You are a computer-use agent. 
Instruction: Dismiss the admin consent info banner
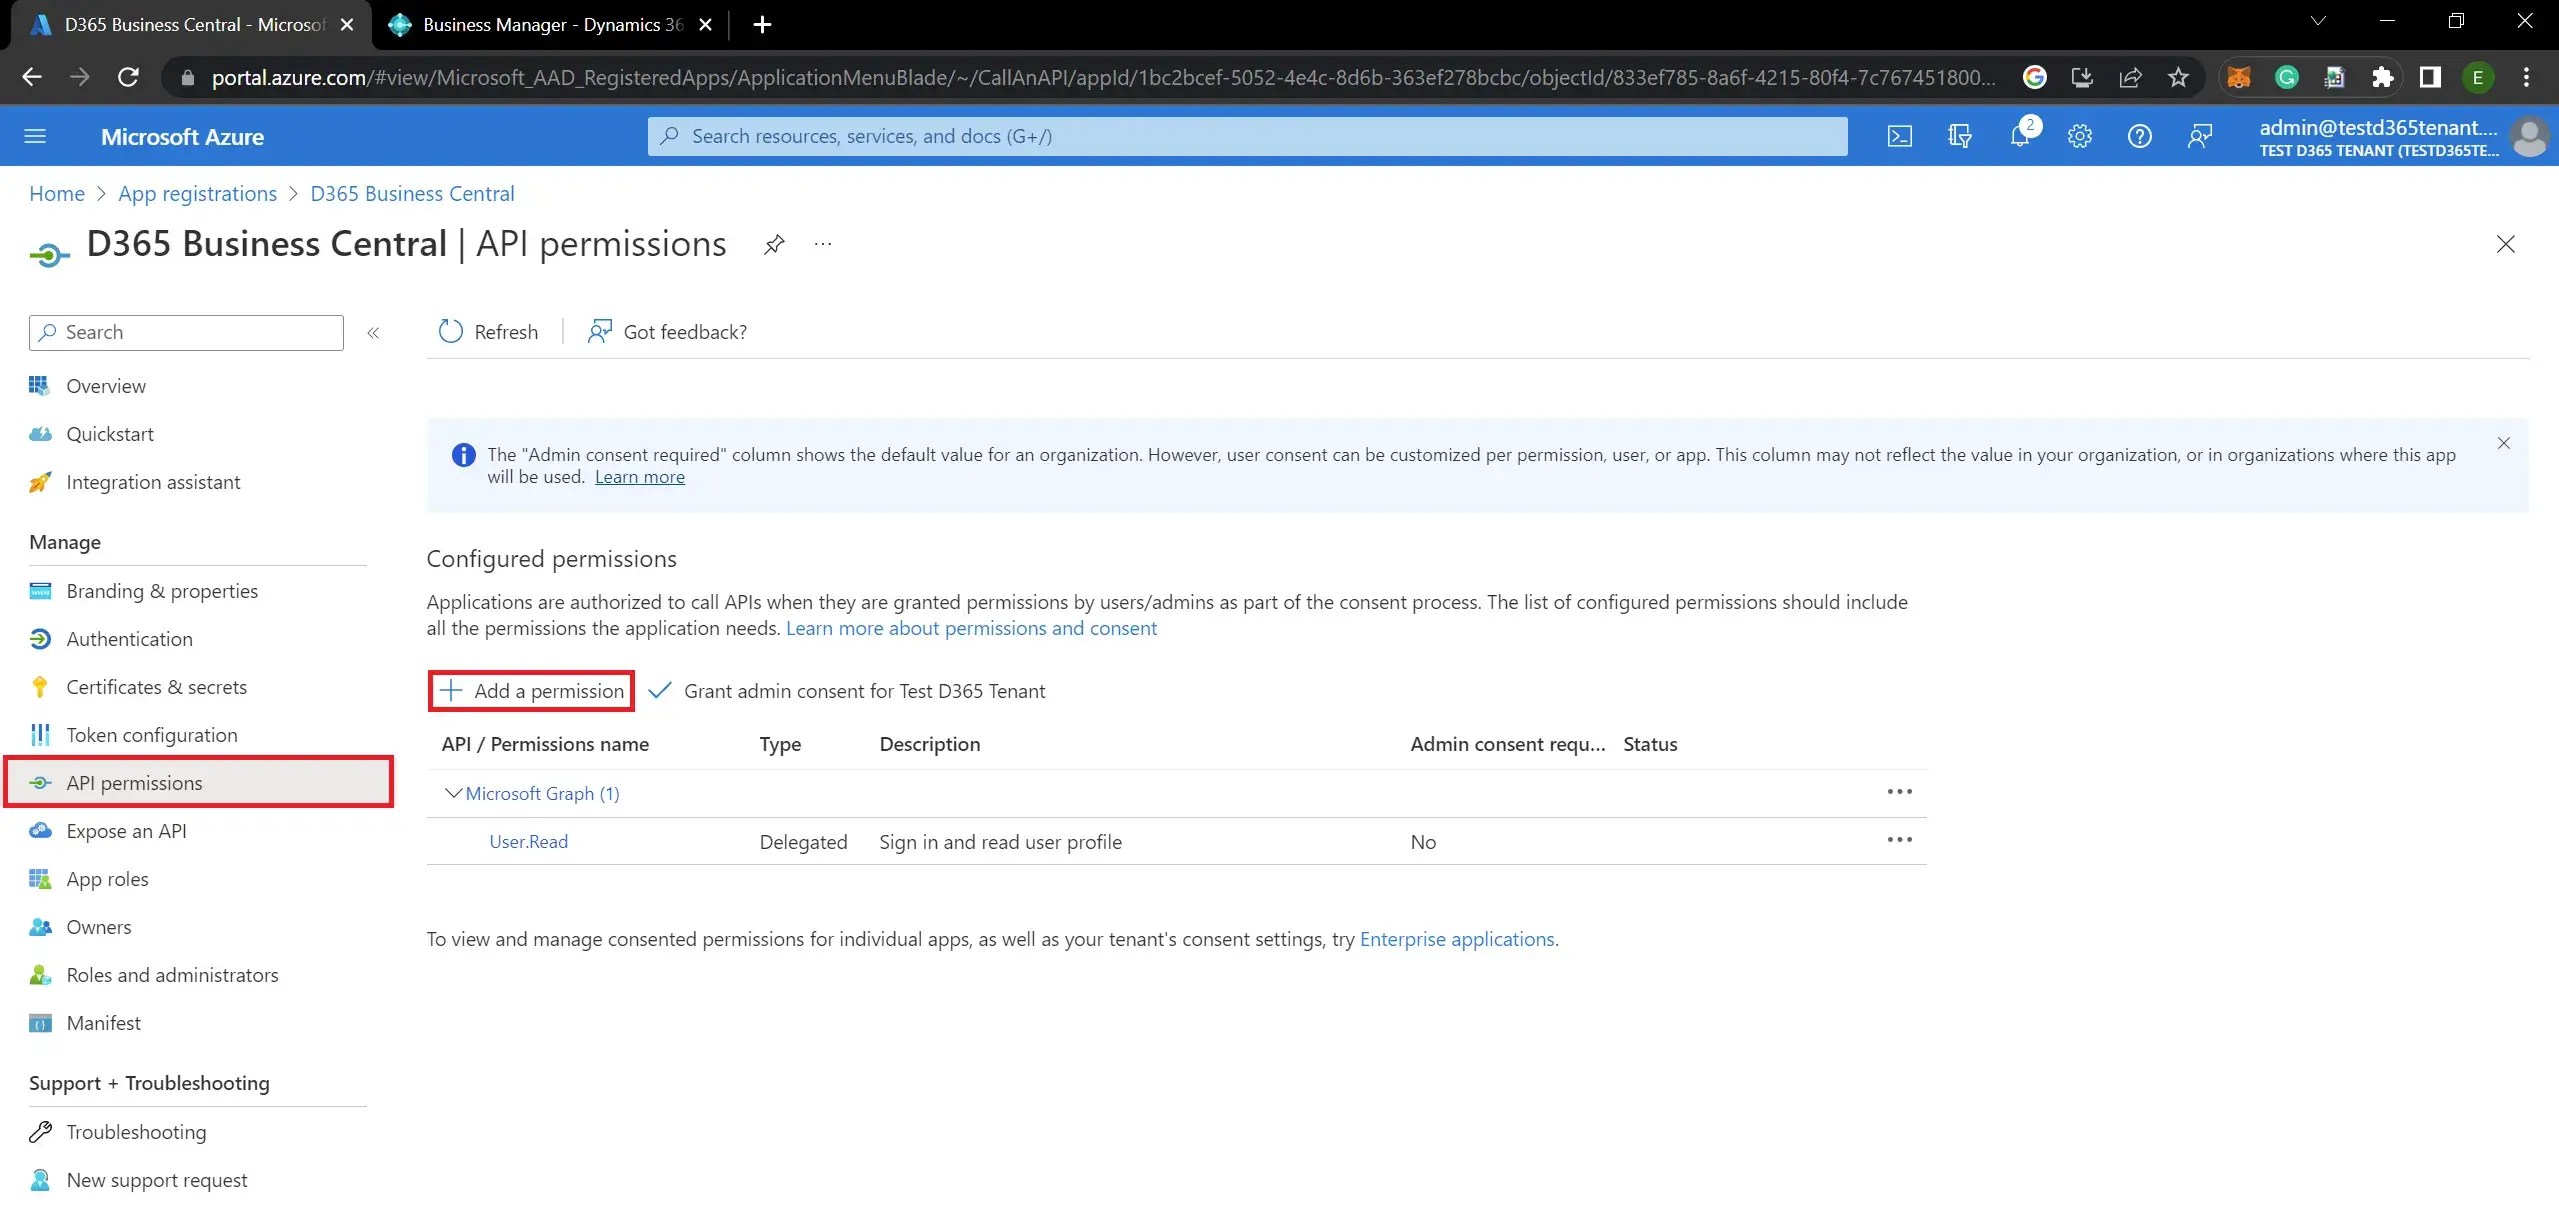tap(2503, 443)
